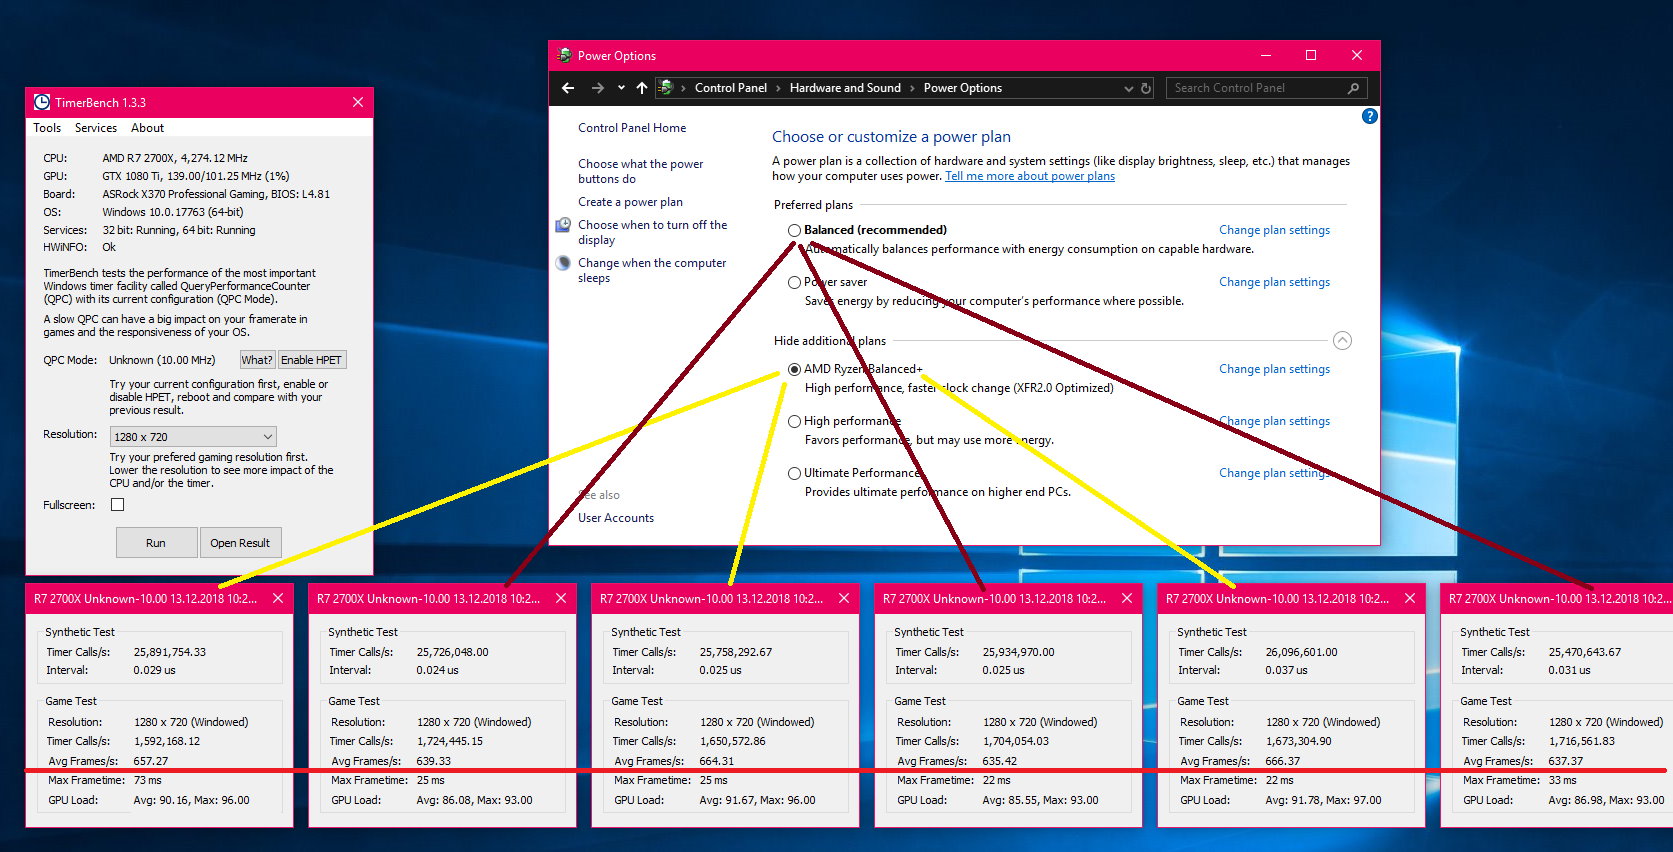Change plan settings for Ultimate Performance
The height and width of the screenshot is (852, 1673).
(x=1274, y=473)
